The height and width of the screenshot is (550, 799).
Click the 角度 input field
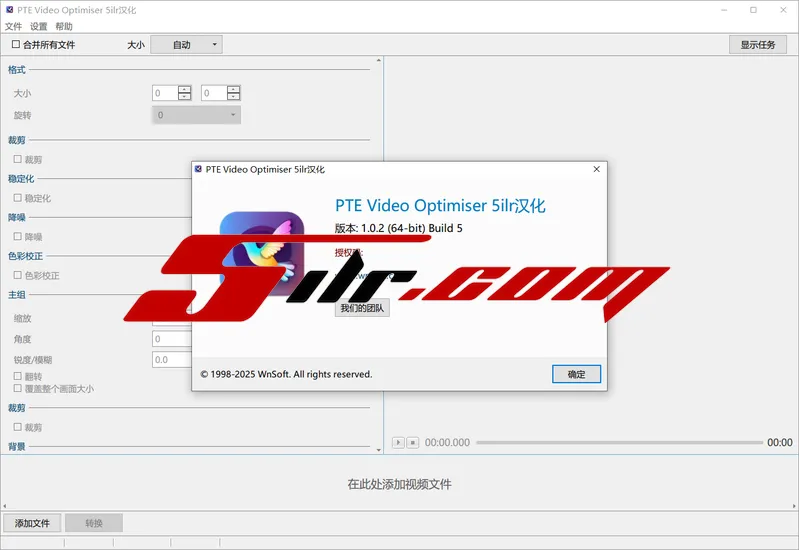click(x=172, y=339)
